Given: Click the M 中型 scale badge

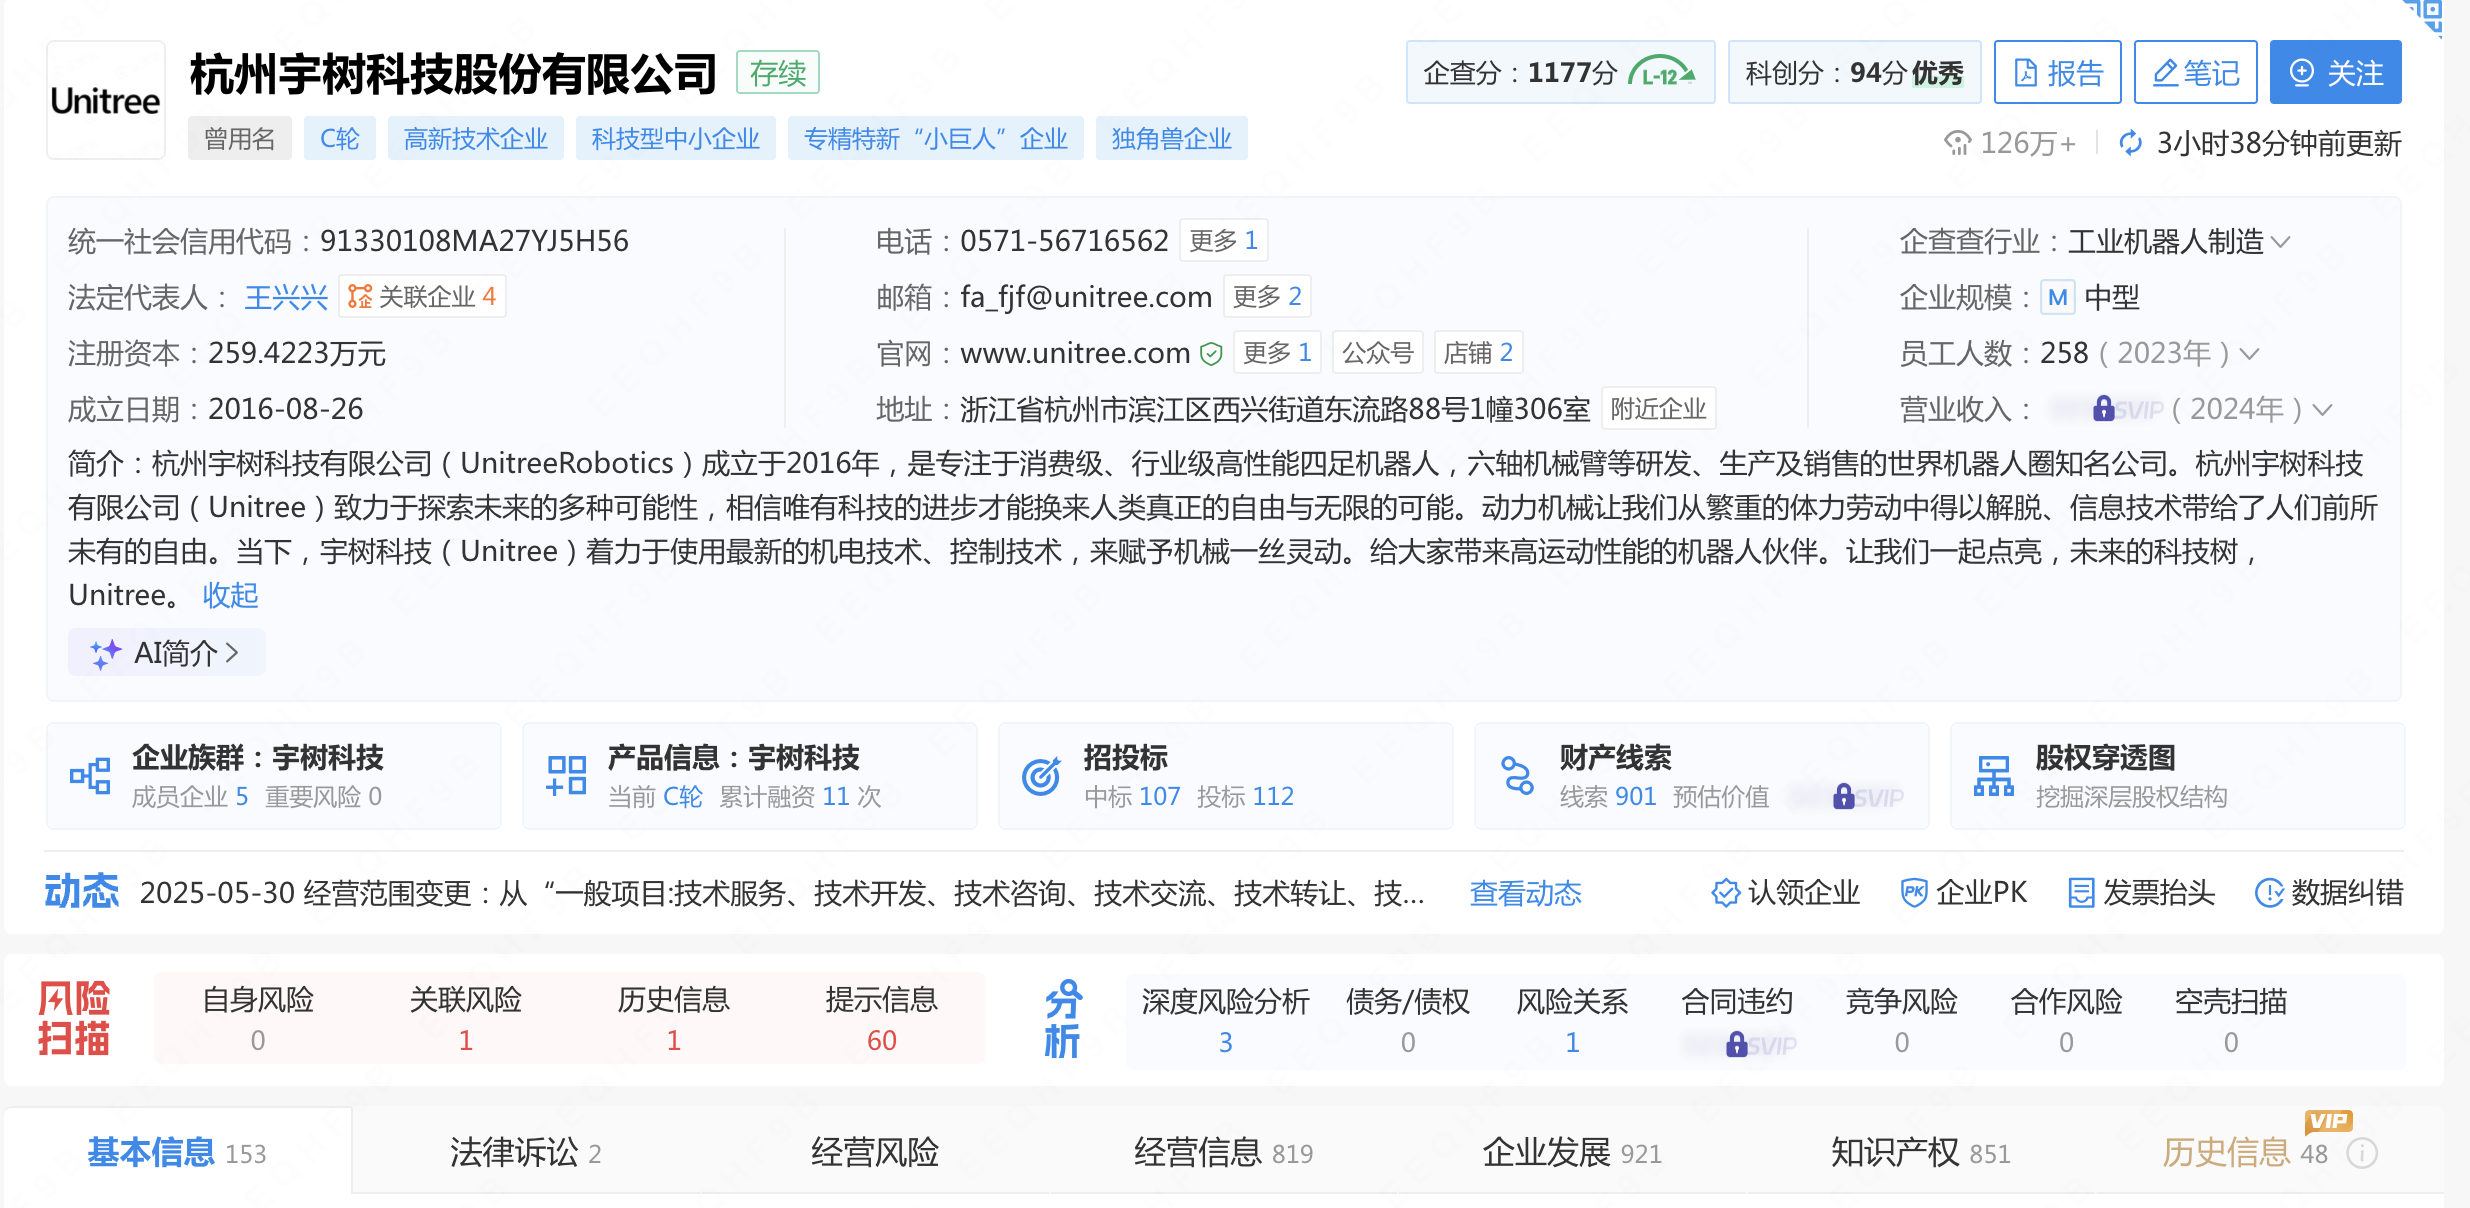Looking at the screenshot, I should pyautogui.click(x=2057, y=297).
